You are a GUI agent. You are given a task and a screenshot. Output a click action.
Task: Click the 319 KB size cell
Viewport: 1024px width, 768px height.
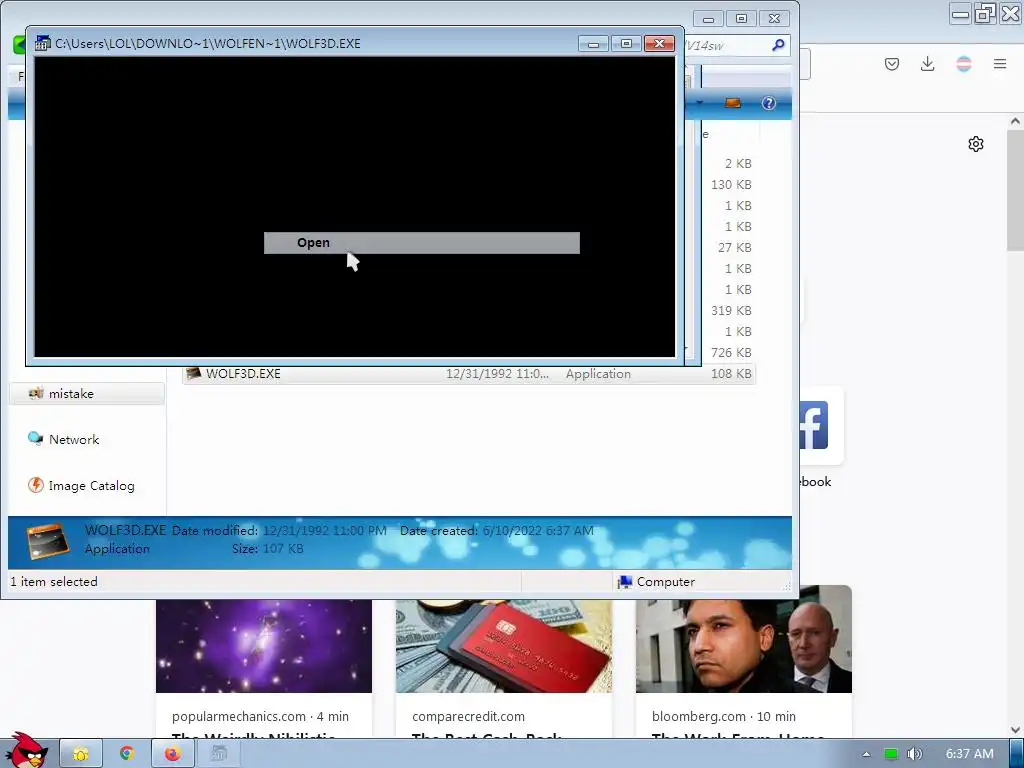[x=731, y=311]
